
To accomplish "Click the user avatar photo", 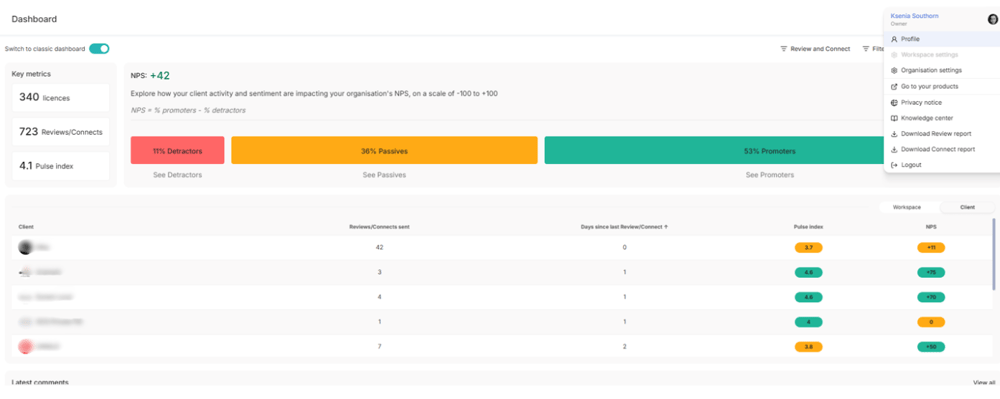I will pyautogui.click(x=992, y=19).
